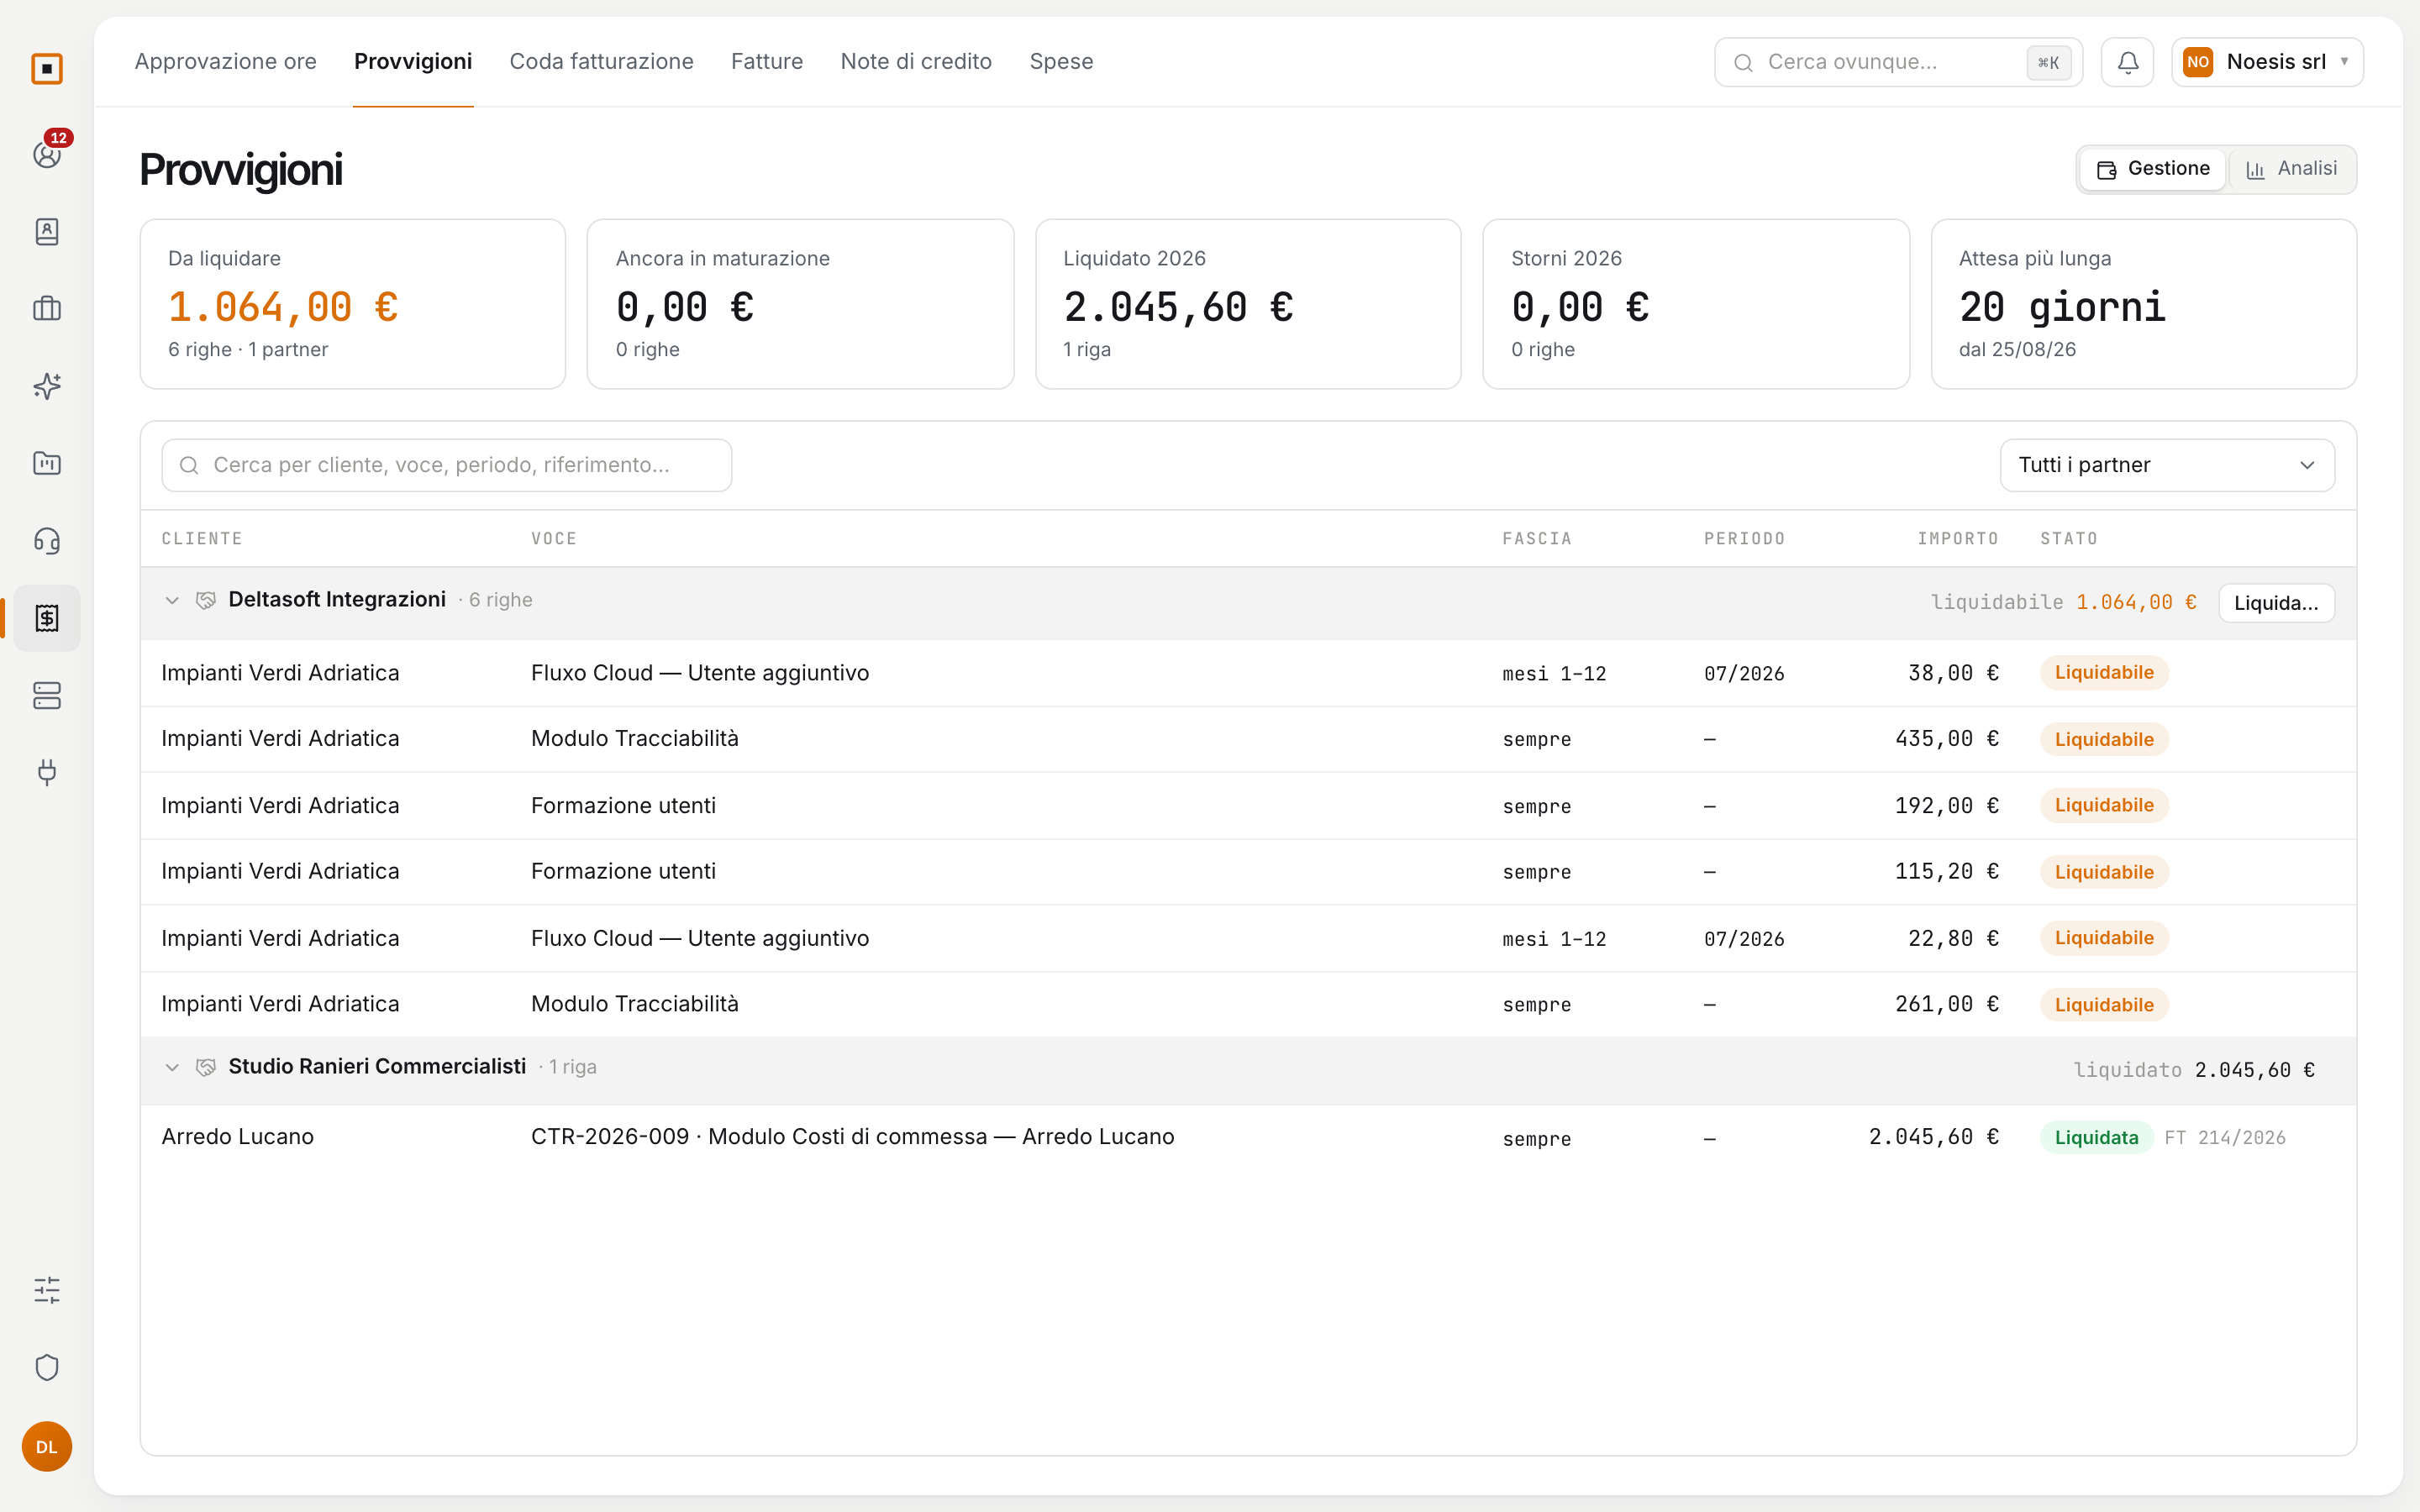This screenshot has width=2420, height=1512.
Task: Focus the Cerca per cliente search field
Action: (447, 465)
